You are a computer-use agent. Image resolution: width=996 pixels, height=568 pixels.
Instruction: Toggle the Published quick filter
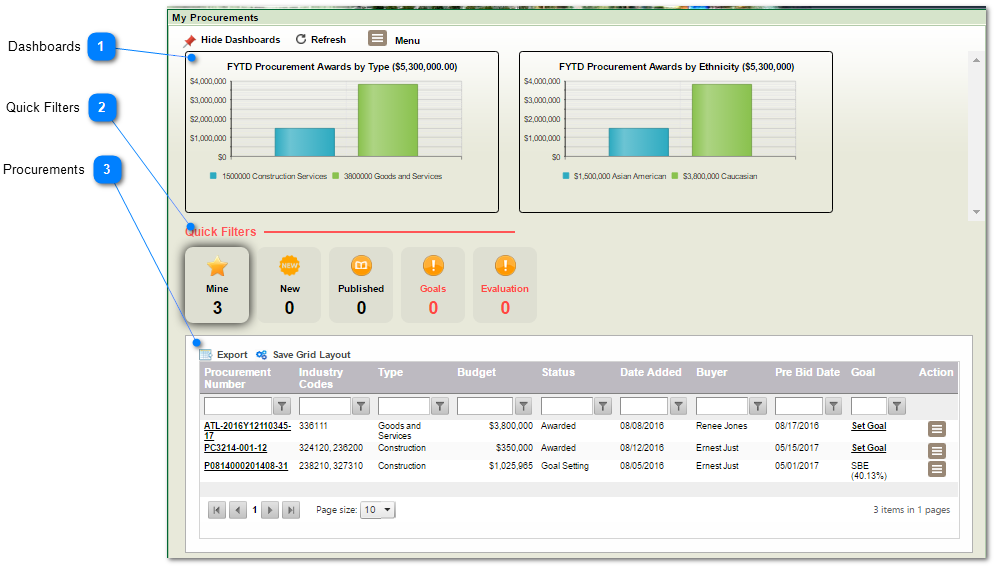[x=361, y=285]
